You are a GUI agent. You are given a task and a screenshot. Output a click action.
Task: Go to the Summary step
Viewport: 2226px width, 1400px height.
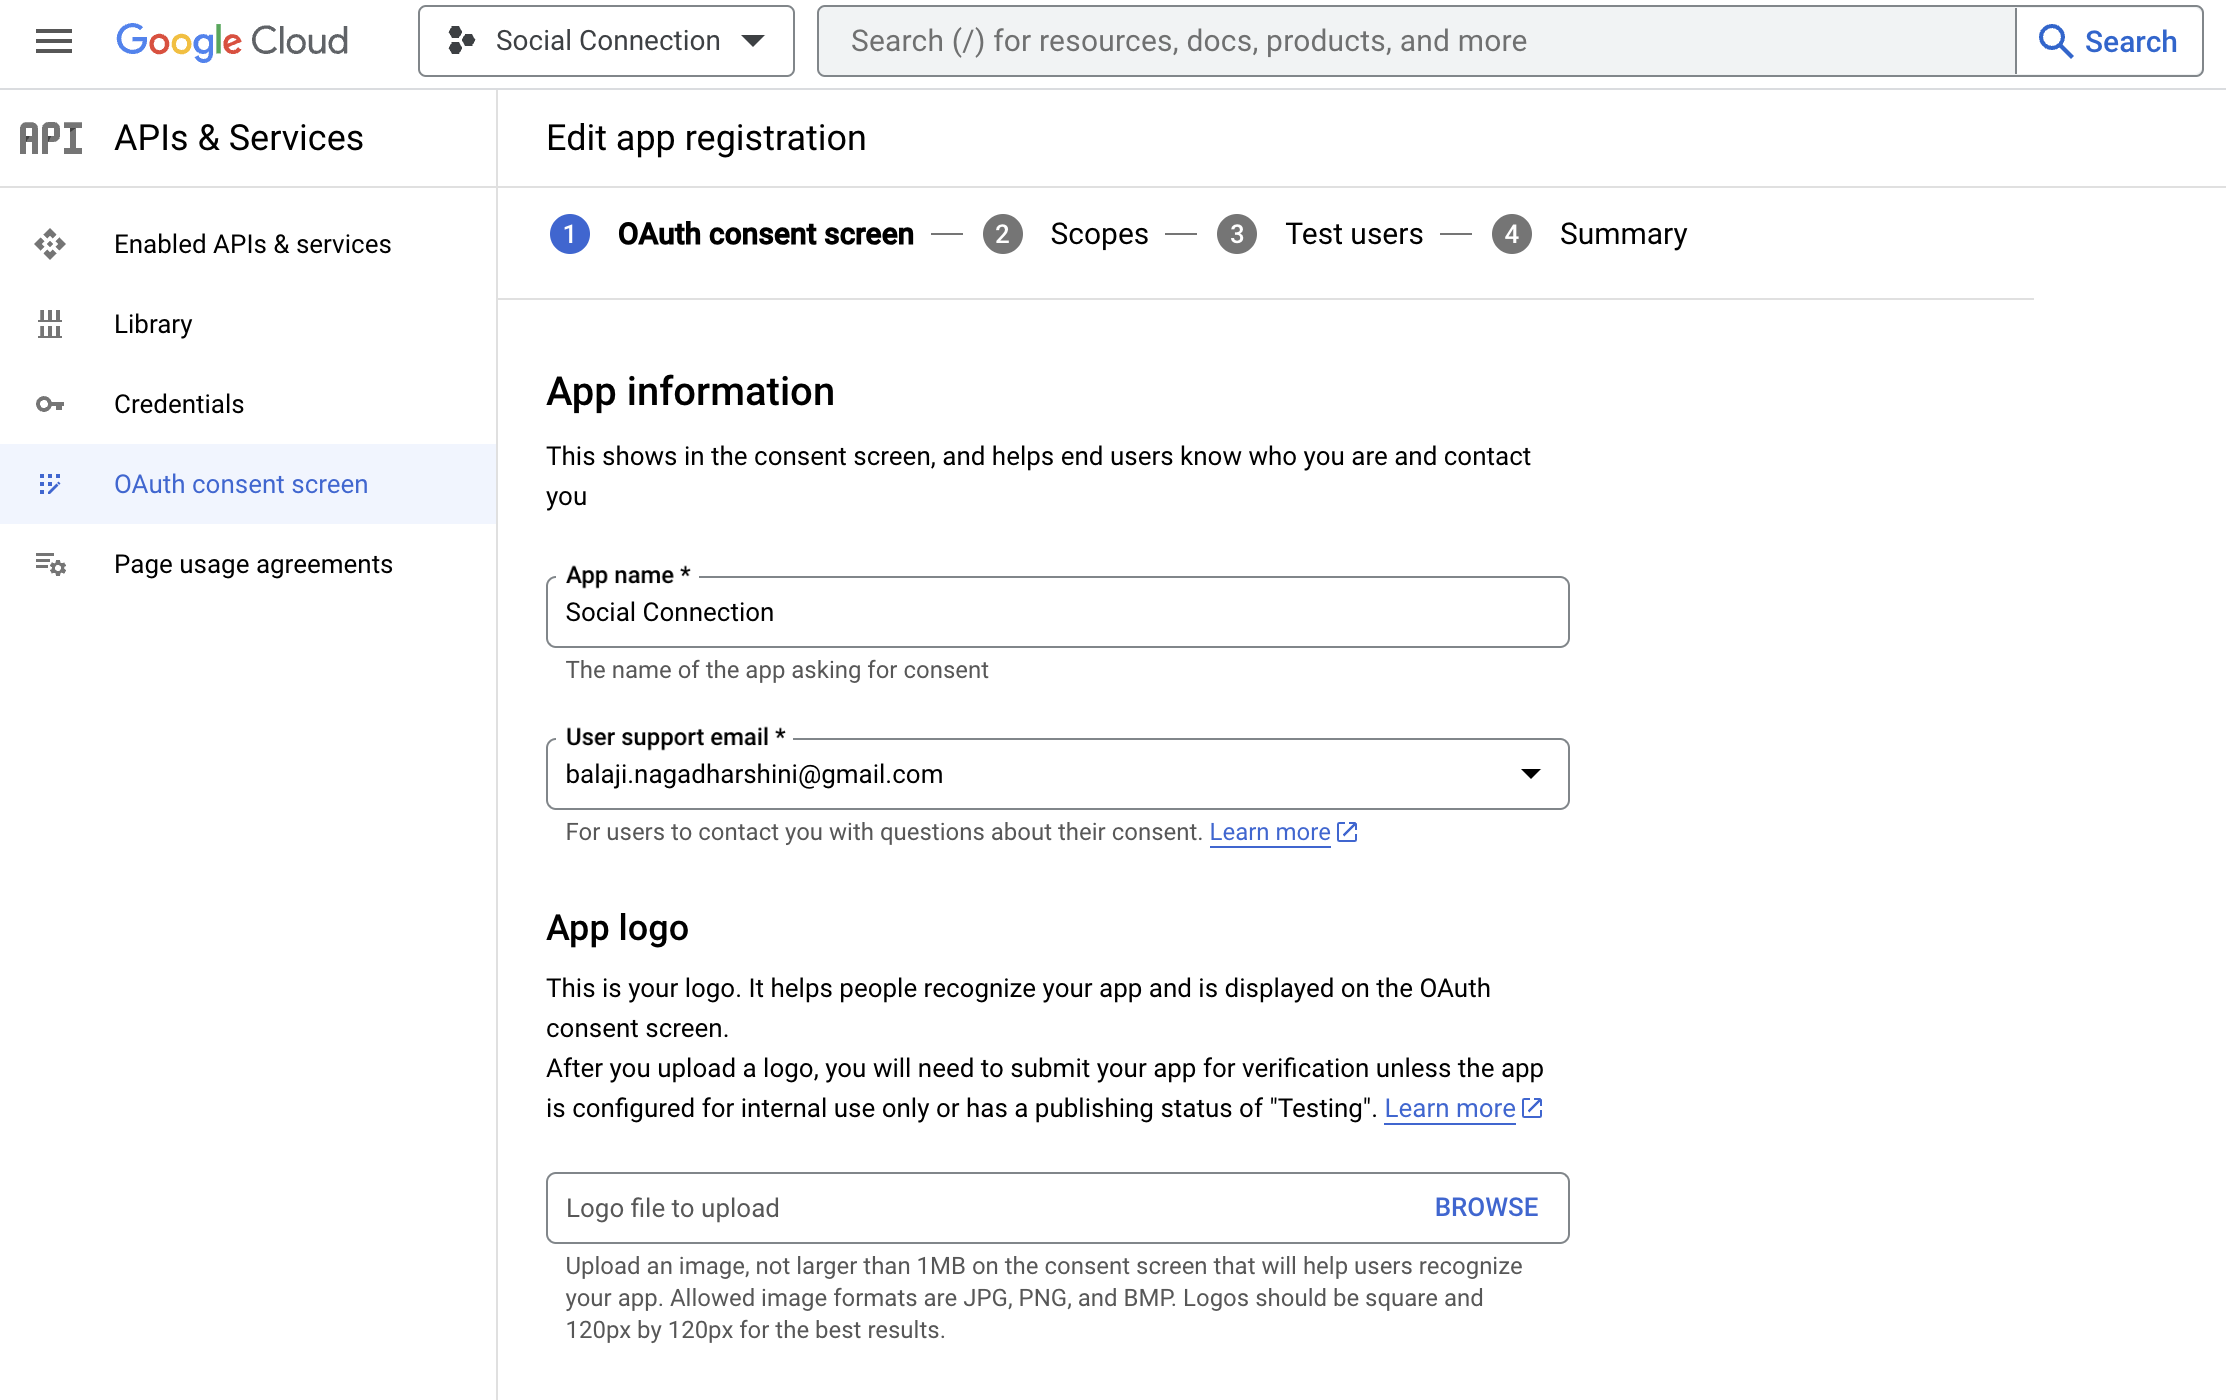pos(1624,234)
